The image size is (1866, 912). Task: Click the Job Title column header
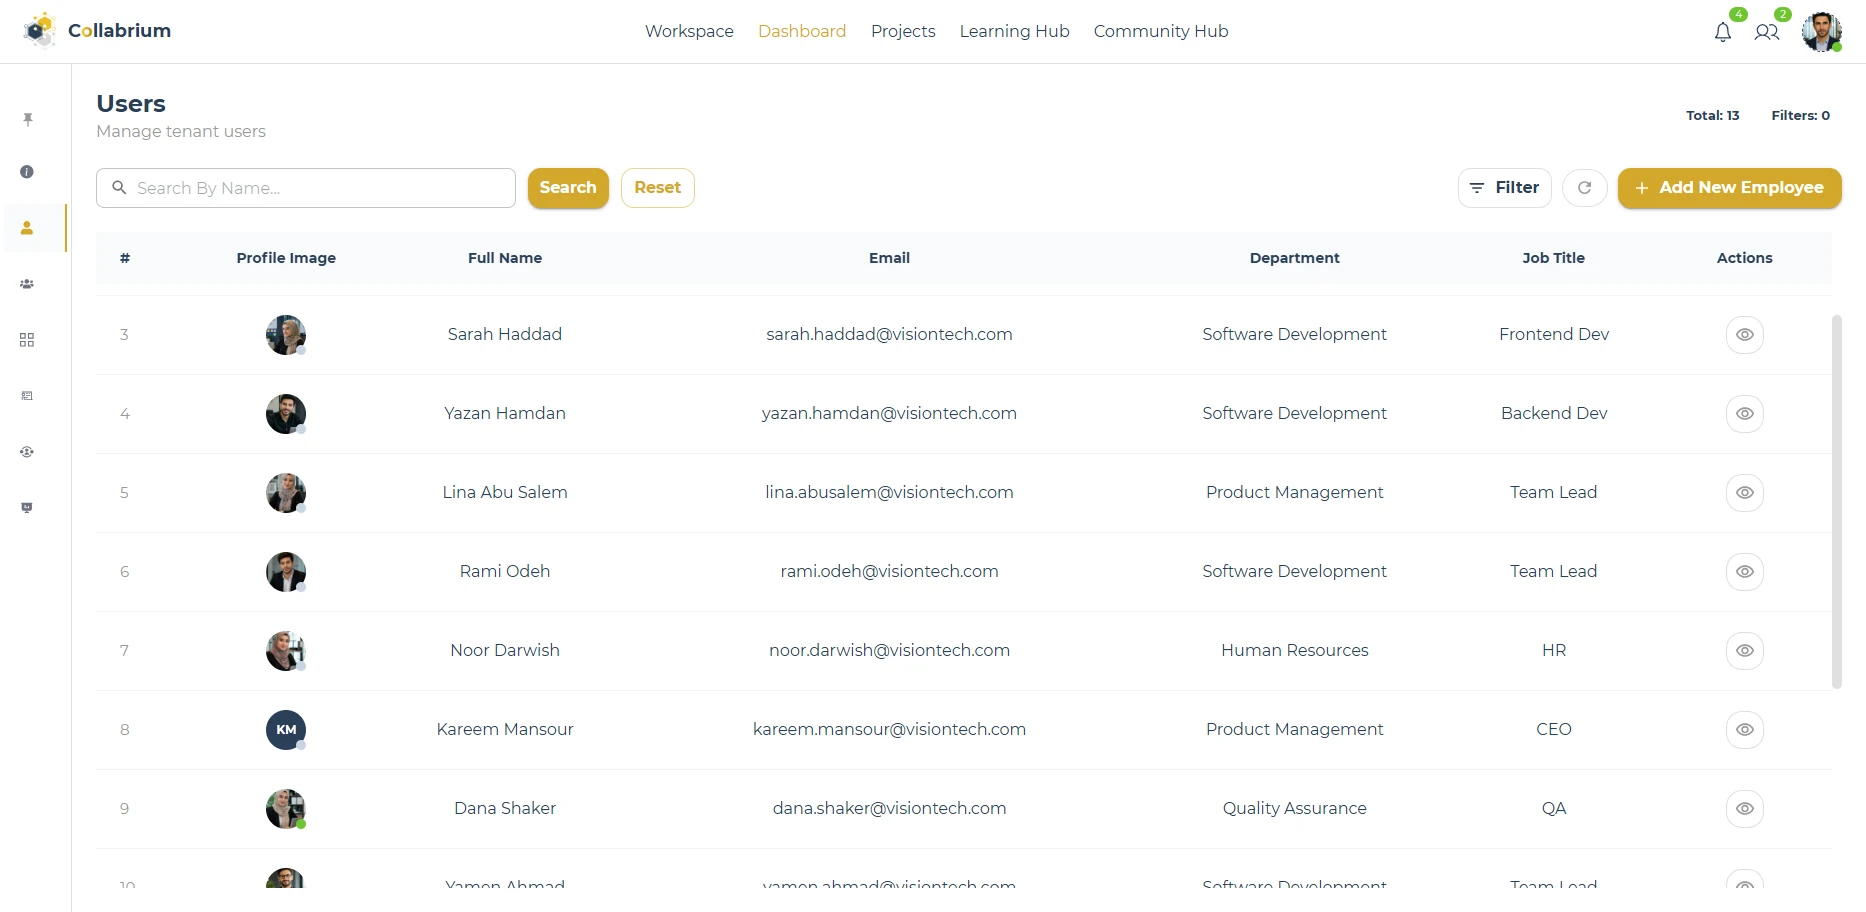point(1553,258)
